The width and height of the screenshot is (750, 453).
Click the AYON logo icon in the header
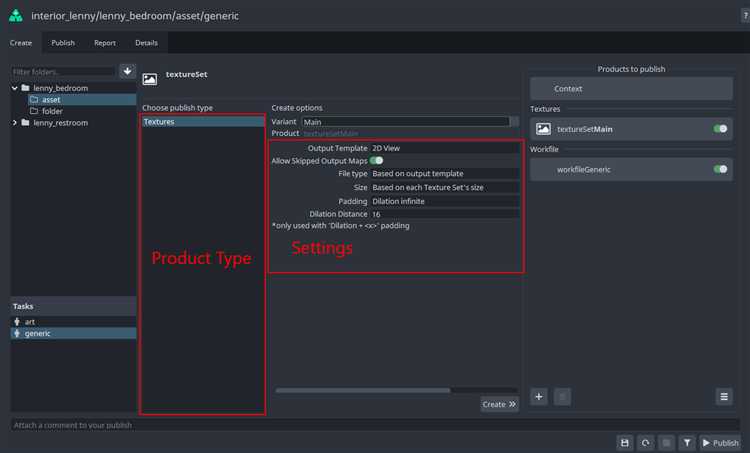pyautogui.click(x=16, y=16)
